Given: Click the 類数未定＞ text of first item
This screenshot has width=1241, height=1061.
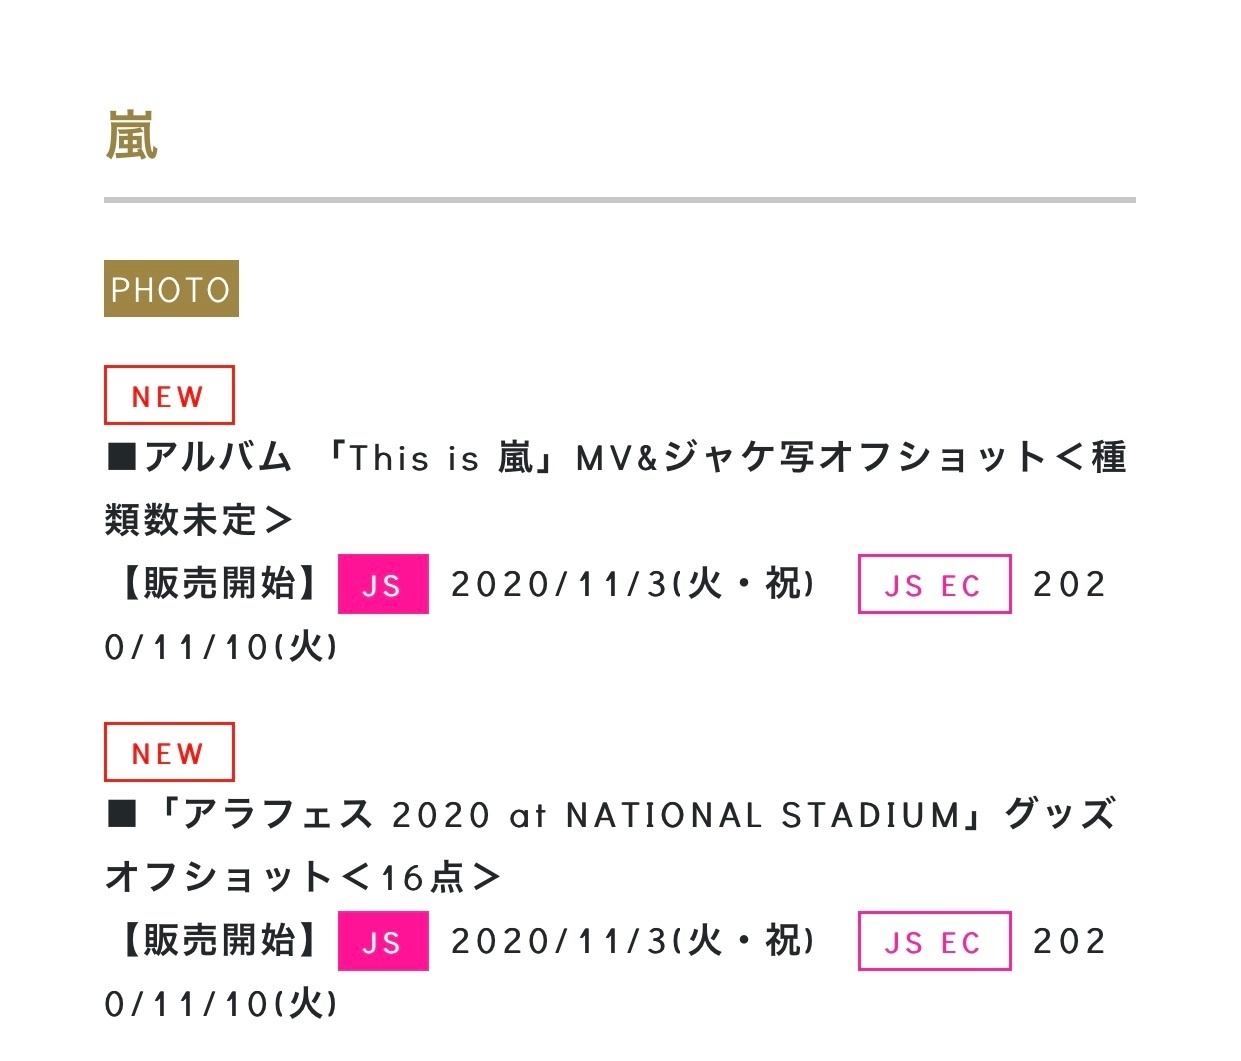Looking at the screenshot, I should click(199, 520).
